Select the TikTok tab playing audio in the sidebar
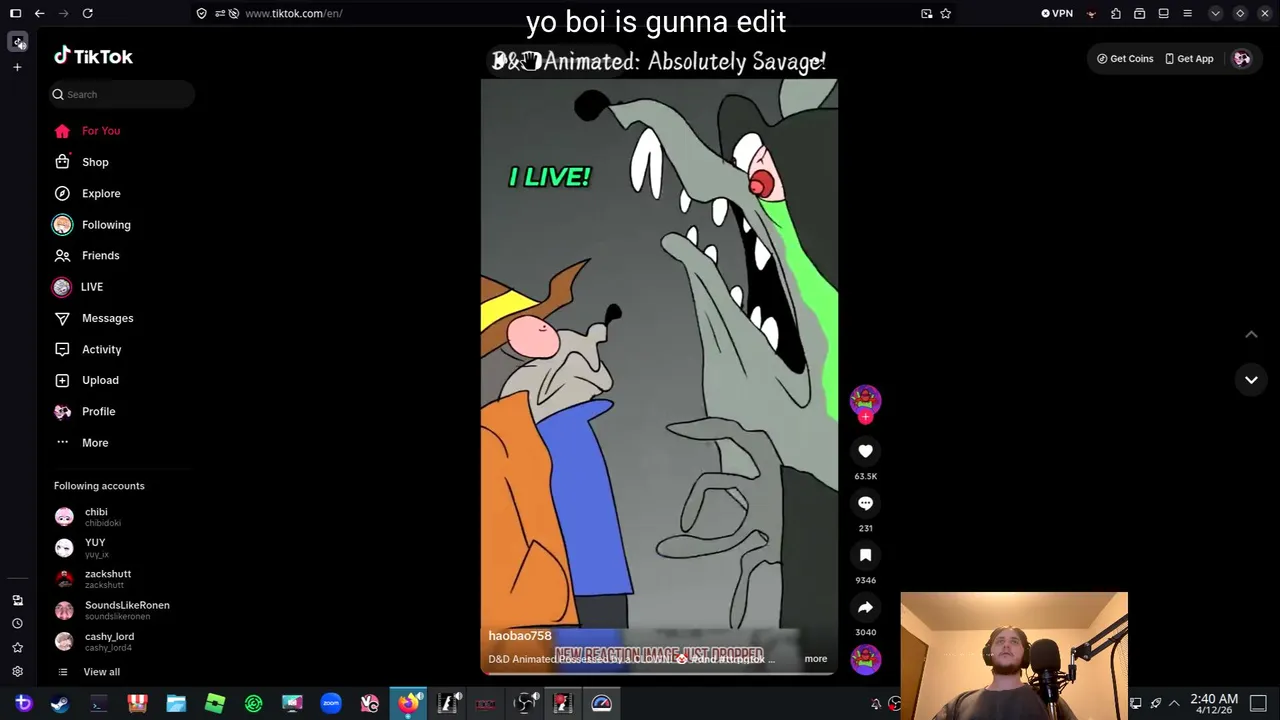The width and height of the screenshot is (1280, 720). (x=18, y=41)
